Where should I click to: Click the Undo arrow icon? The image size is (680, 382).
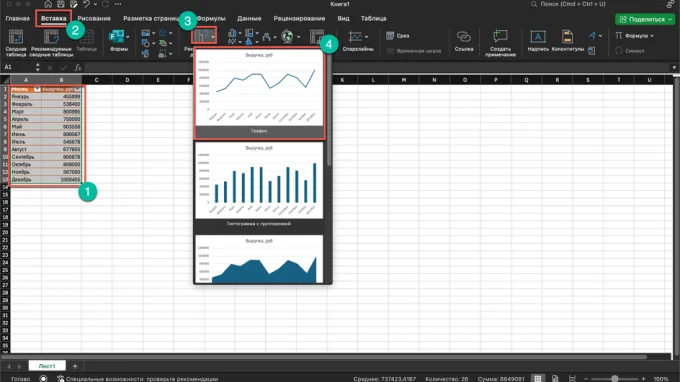(x=86, y=4)
